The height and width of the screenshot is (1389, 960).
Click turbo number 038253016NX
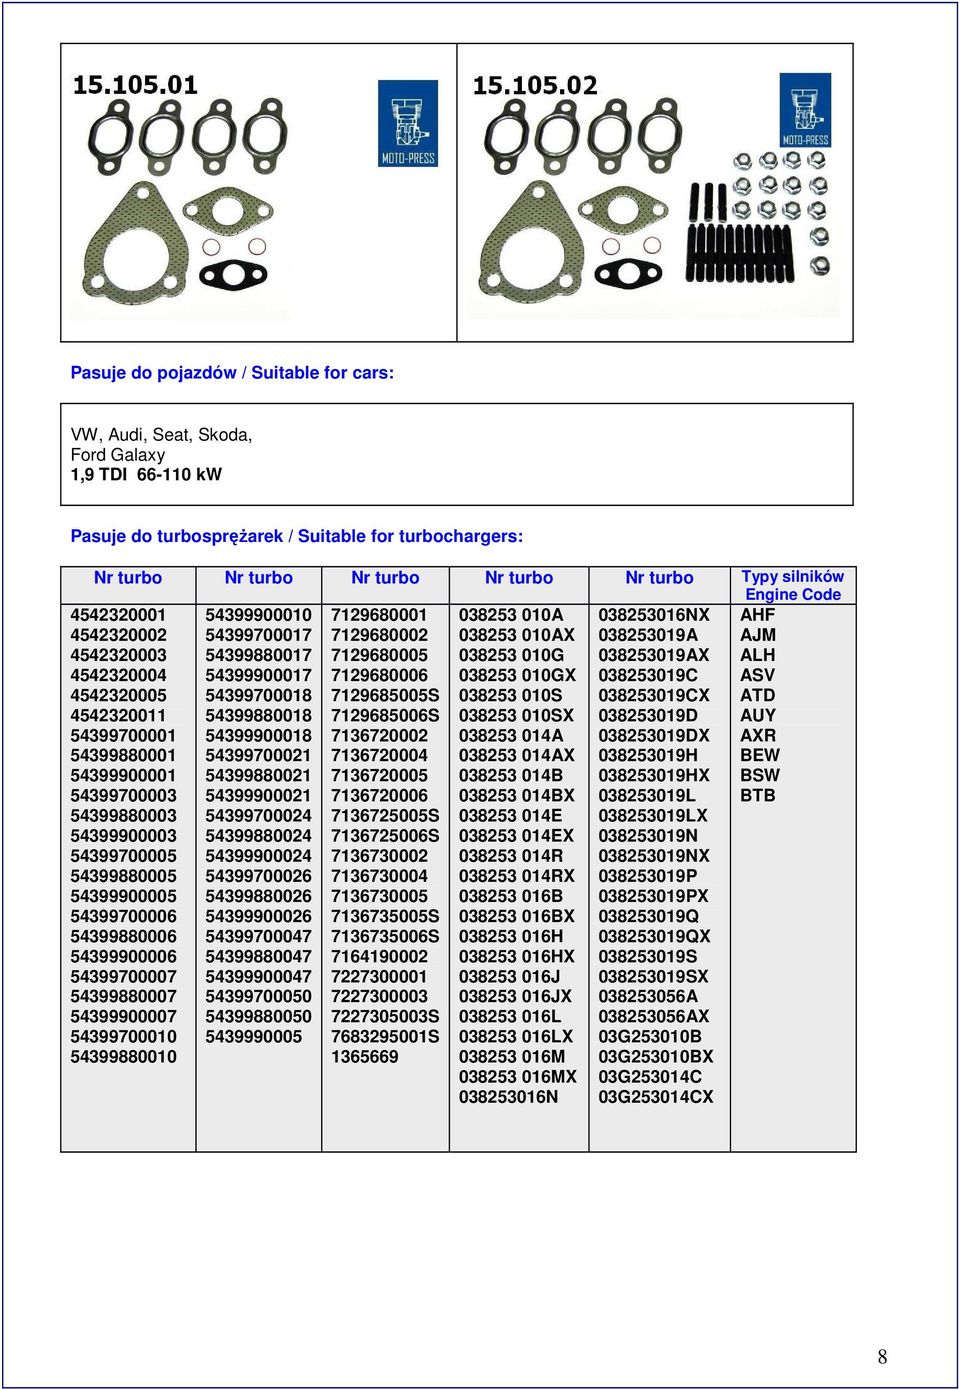654,615
